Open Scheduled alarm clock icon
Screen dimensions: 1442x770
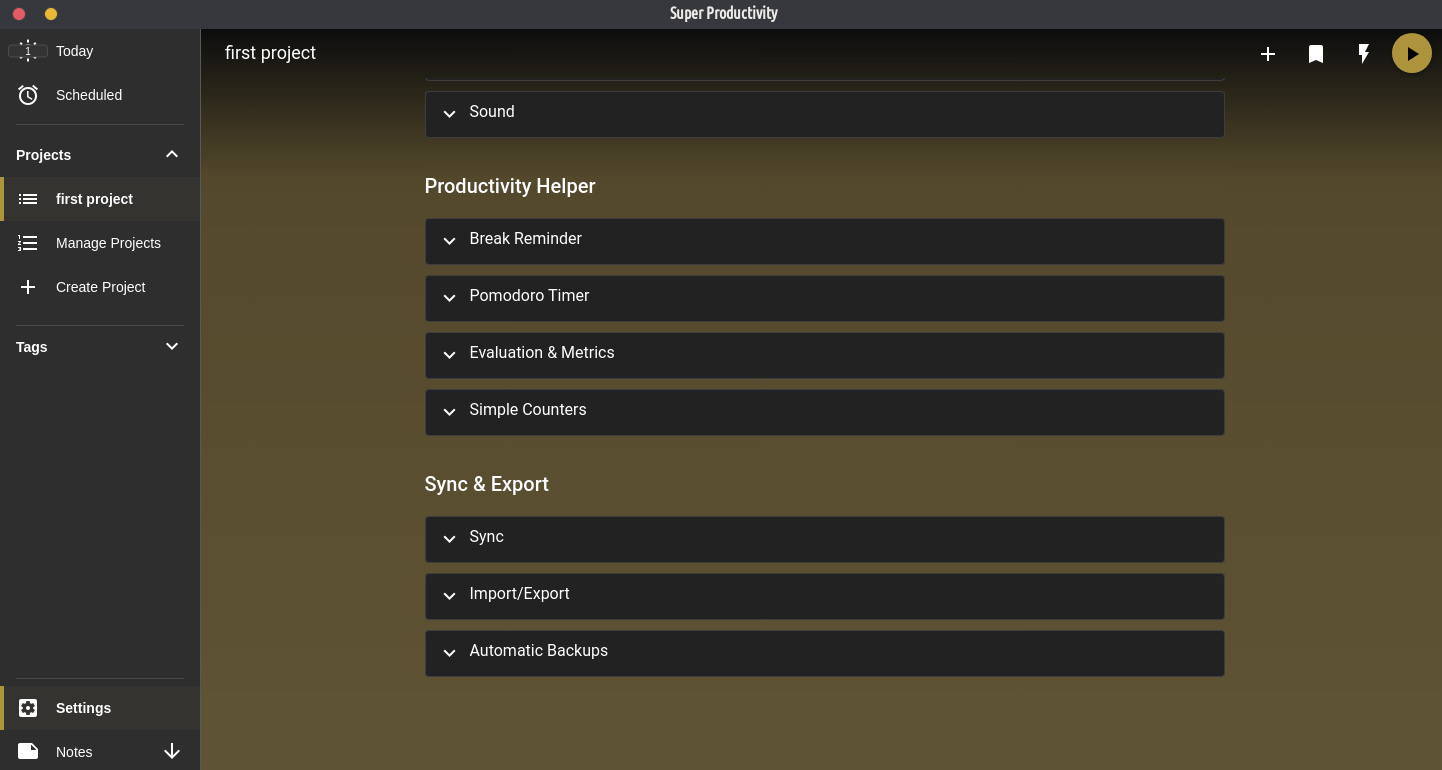click(28, 95)
